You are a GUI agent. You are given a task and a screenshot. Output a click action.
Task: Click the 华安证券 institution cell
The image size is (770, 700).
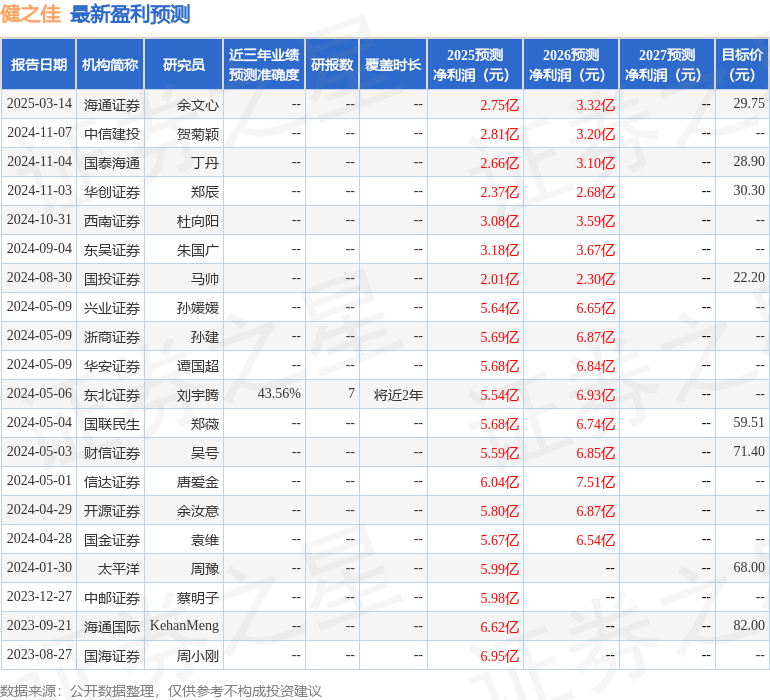click(x=112, y=365)
